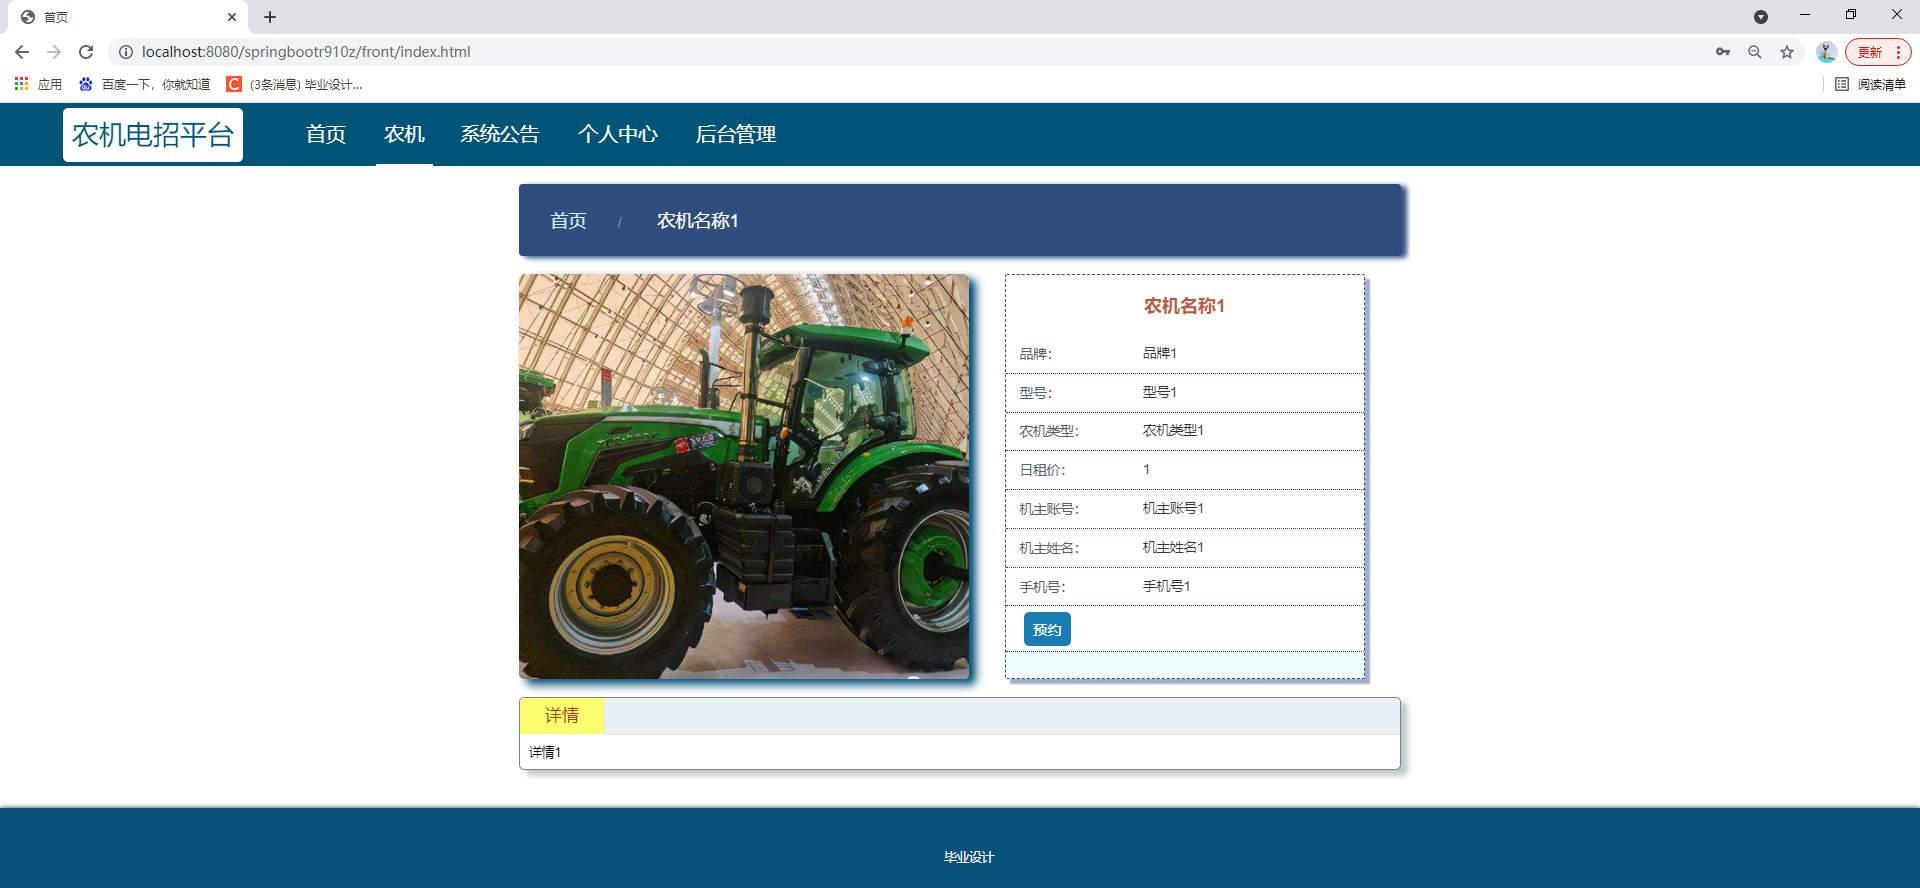Image resolution: width=1920 pixels, height=888 pixels.
Task: Click the 机主姓名1 value
Action: [1173, 547]
